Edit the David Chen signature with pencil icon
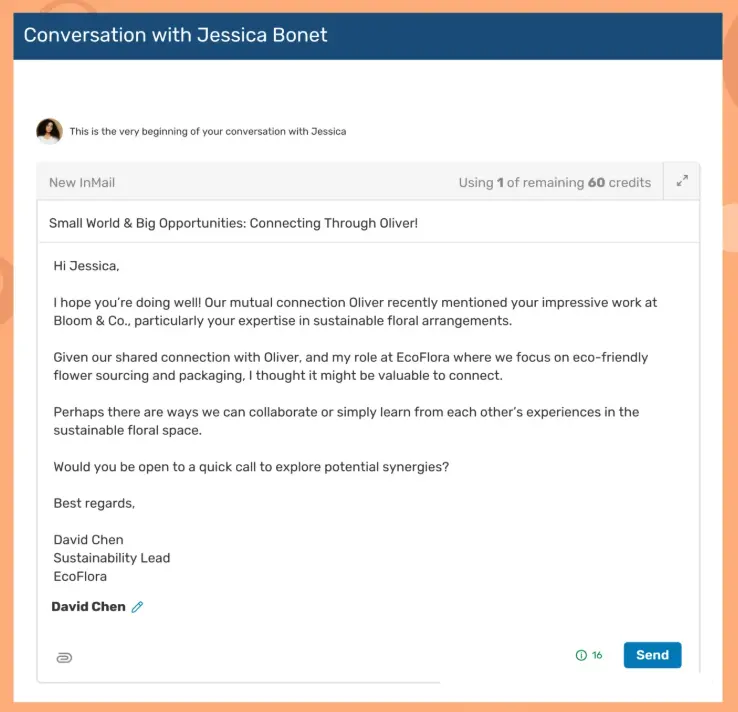This screenshot has height=712, width=738. pos(137,607)
